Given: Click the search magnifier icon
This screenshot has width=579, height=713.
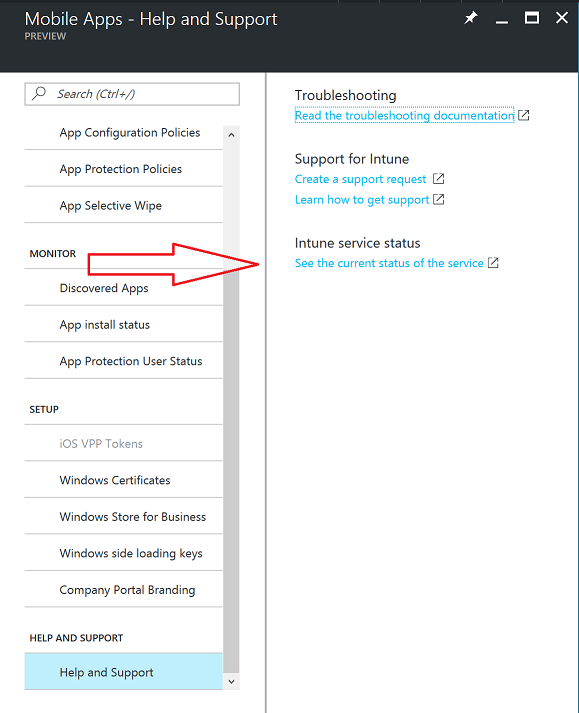Looking at the screenshot, I should 39,93.
